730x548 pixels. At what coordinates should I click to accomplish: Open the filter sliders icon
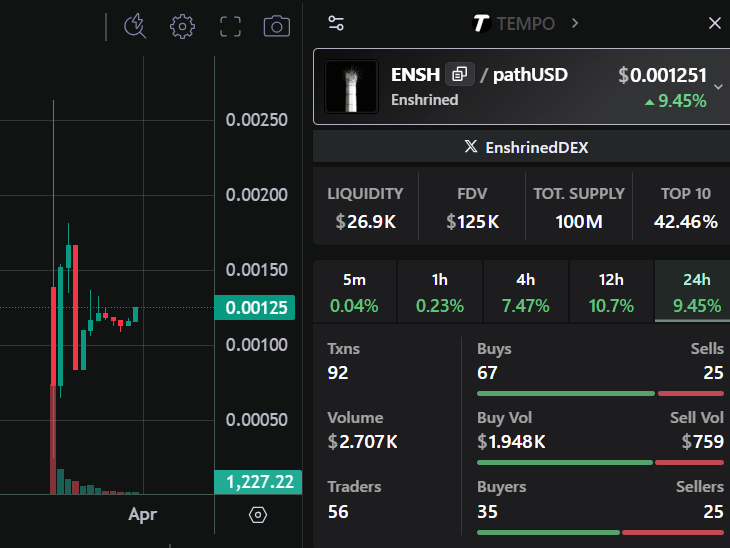click(x=336, y=23)
